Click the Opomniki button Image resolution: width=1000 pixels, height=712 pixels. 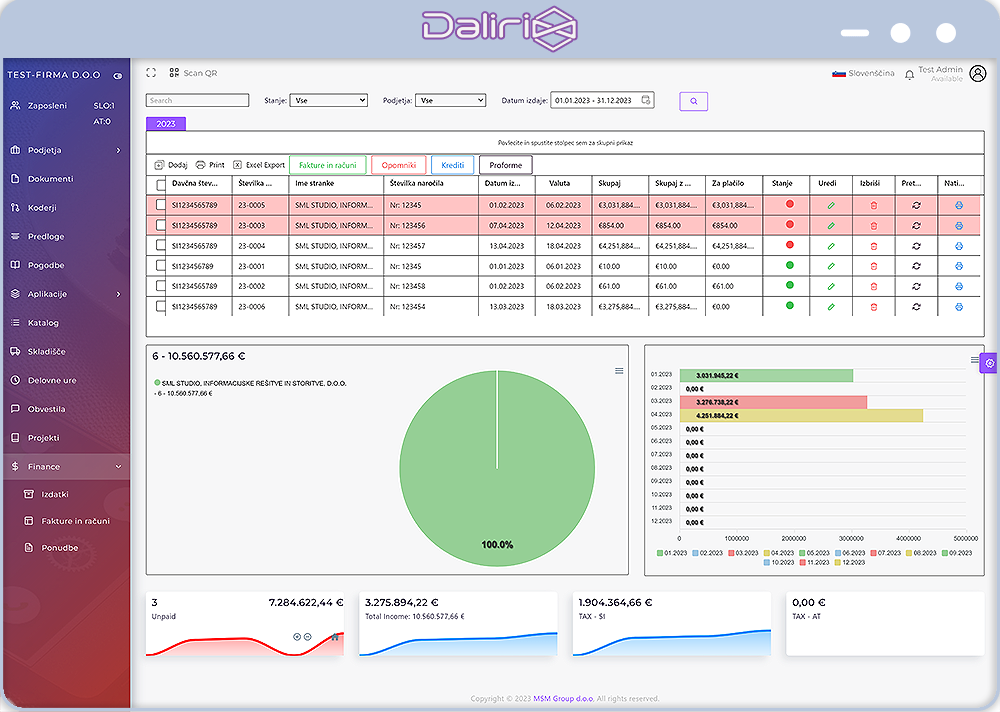coord(398,165)
